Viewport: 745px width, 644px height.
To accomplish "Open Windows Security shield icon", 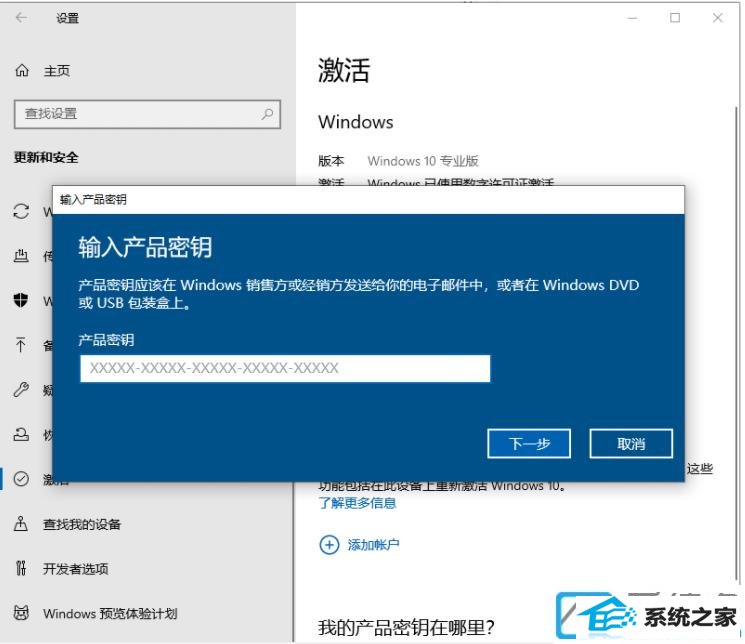I will pyautogui.click(x=21, y=300).
